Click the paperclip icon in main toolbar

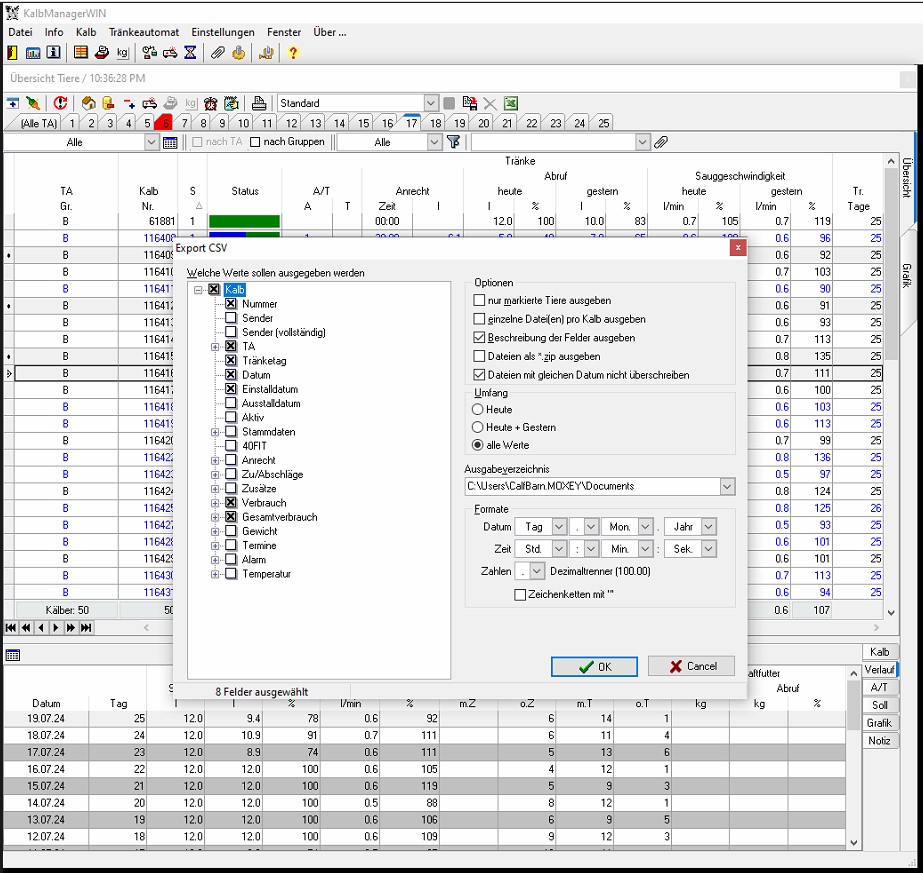pos(217,53)
